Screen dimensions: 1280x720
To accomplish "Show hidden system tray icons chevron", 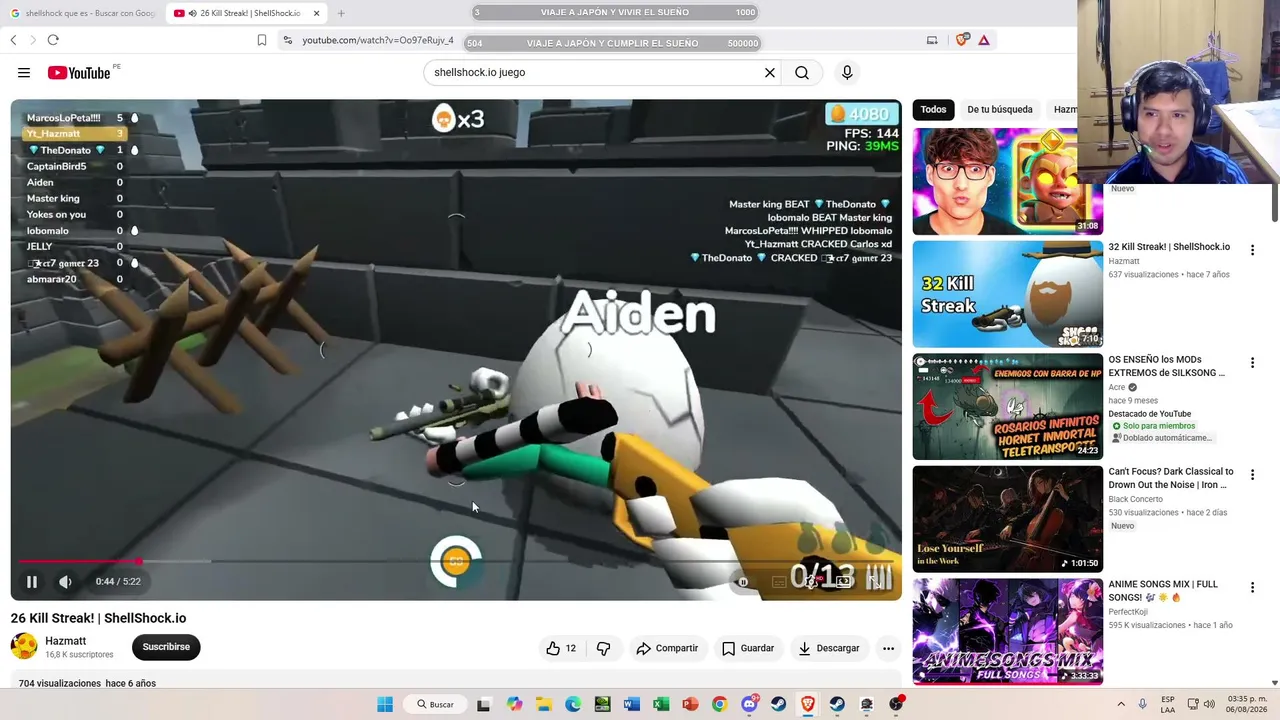I will 1121,704.
